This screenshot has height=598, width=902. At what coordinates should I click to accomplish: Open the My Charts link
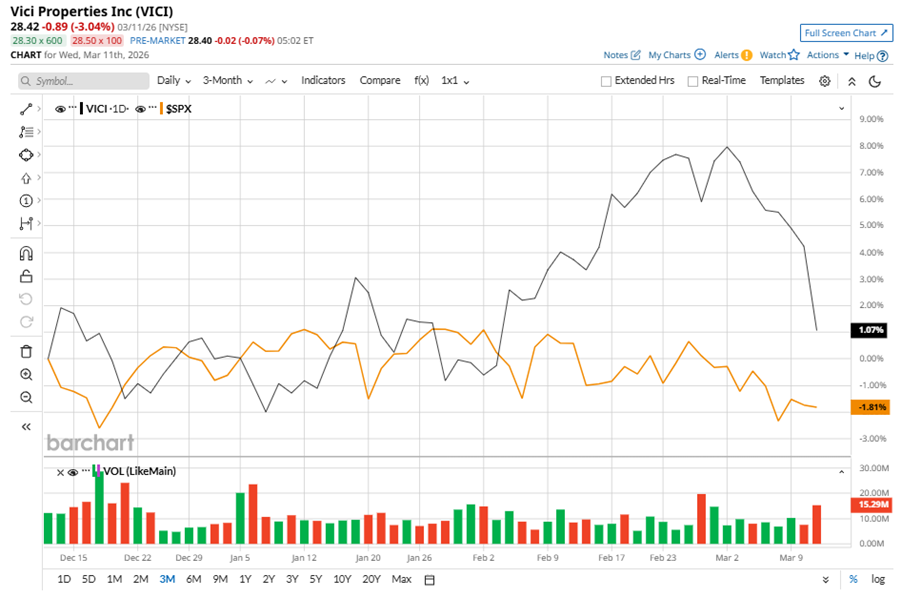pyautogui.click(x=676, y=55)
